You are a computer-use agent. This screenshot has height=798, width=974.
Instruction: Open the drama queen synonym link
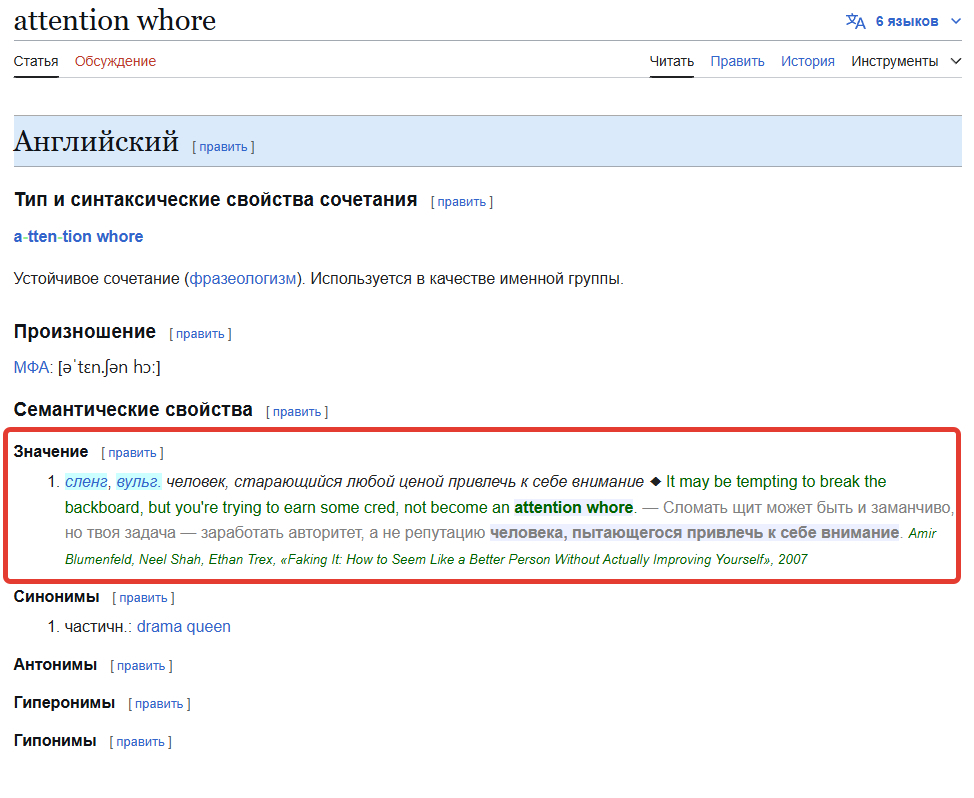coord(183,627)
